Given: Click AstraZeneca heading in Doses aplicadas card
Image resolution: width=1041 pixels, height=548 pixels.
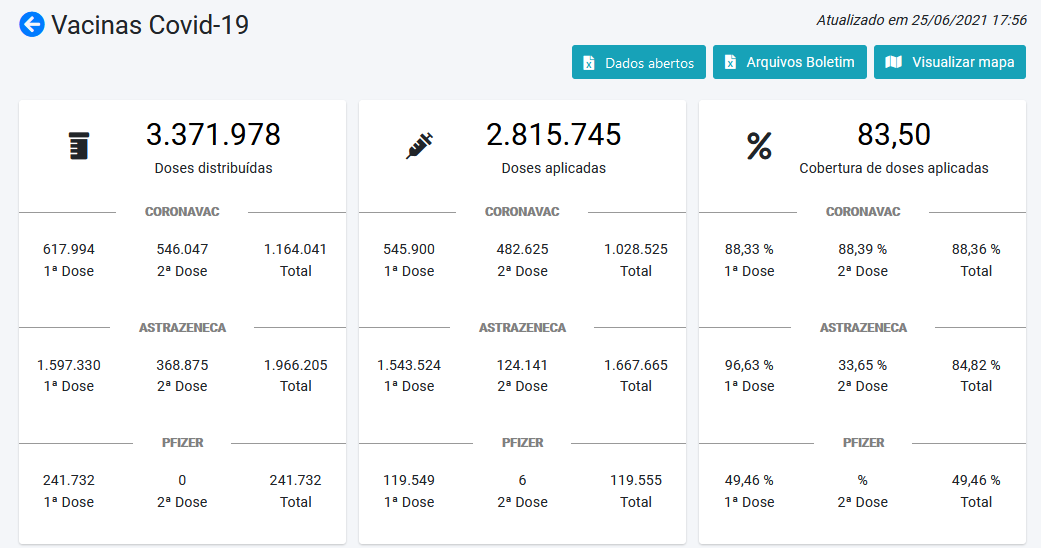Looking at the screenshot, I should [522, 328].
